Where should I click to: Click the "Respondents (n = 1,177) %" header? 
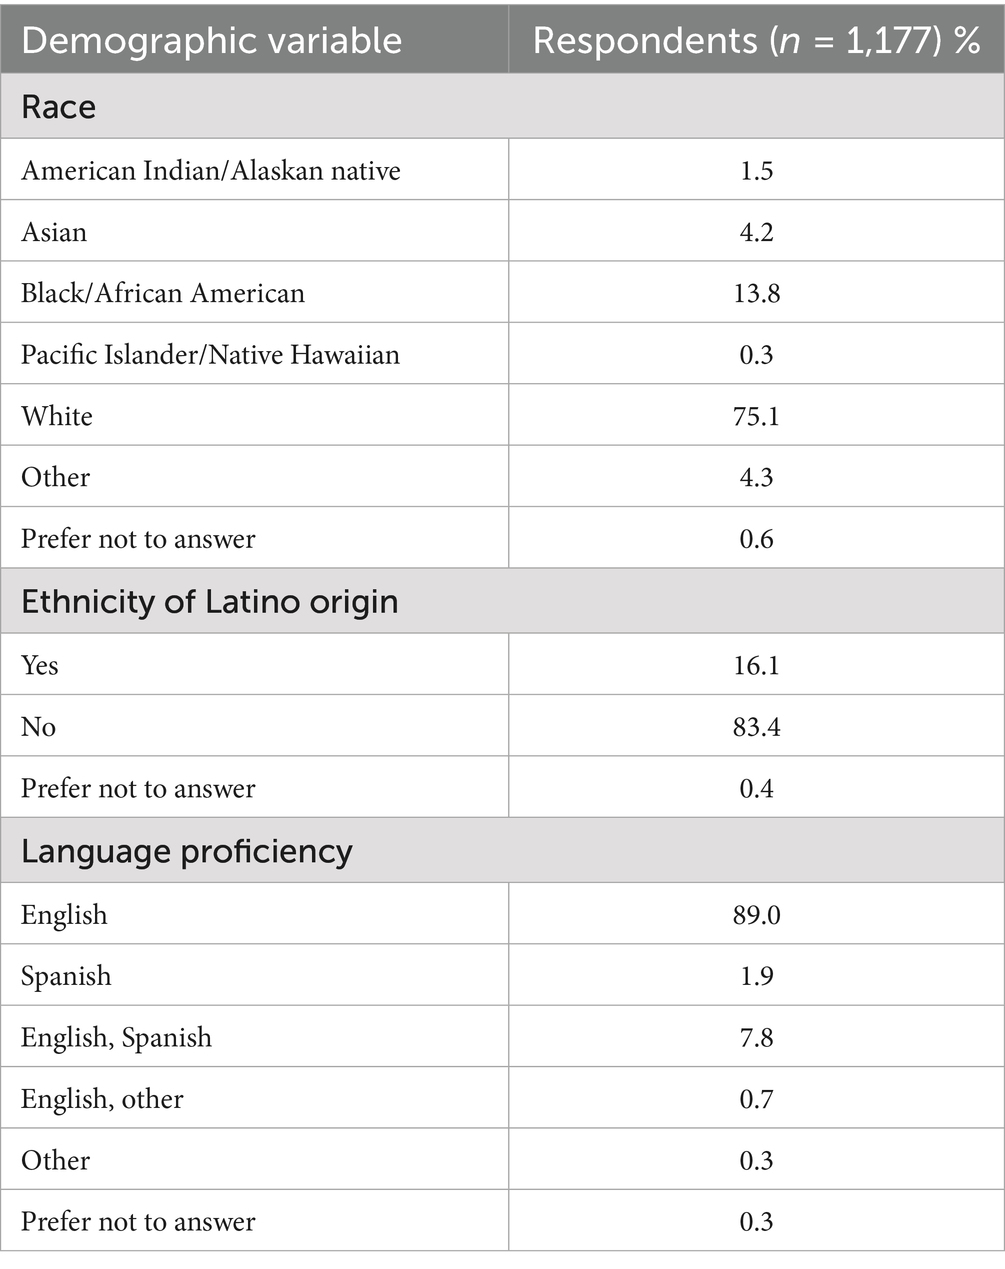[756, 40]
